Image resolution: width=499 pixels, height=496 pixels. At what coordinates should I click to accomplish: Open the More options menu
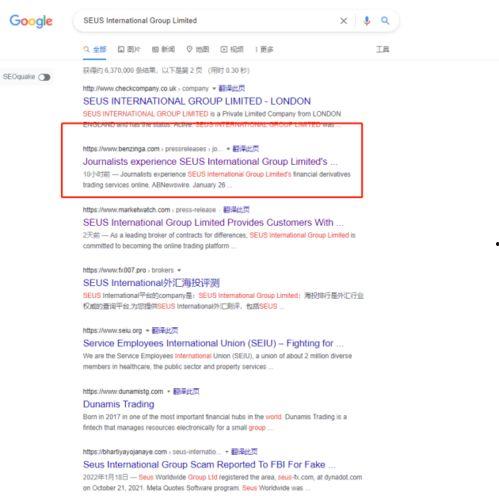point(264,49)
